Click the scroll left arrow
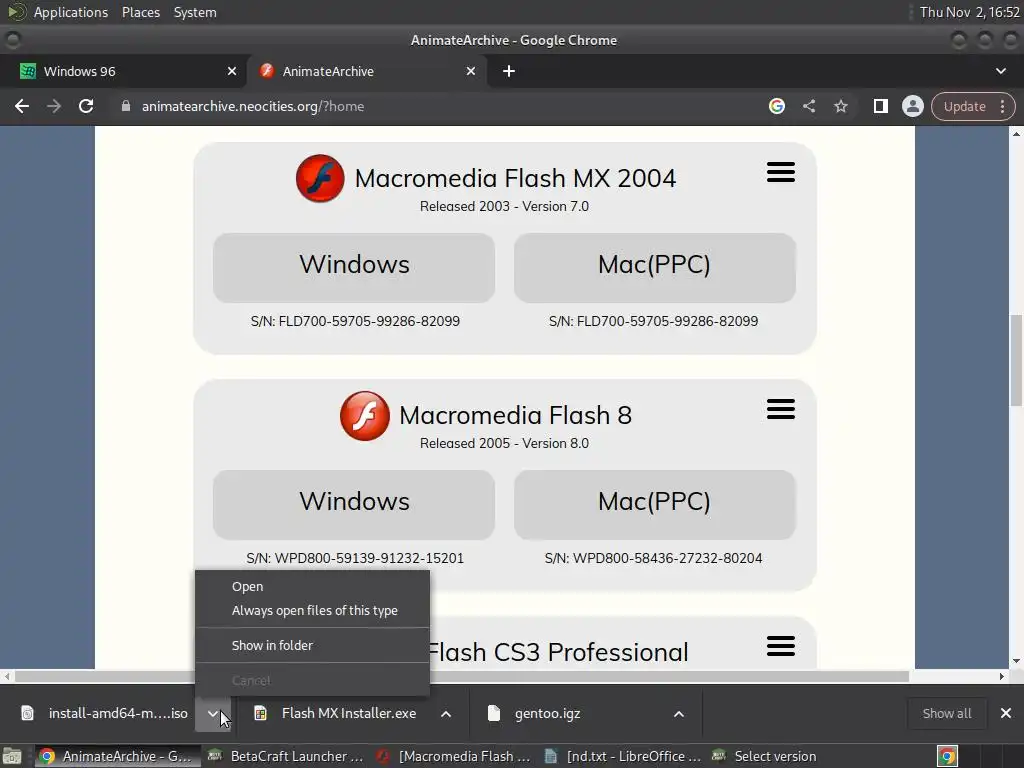This screenshot has width=1024, height=768. pyautogui.click(x=7, y=677)
